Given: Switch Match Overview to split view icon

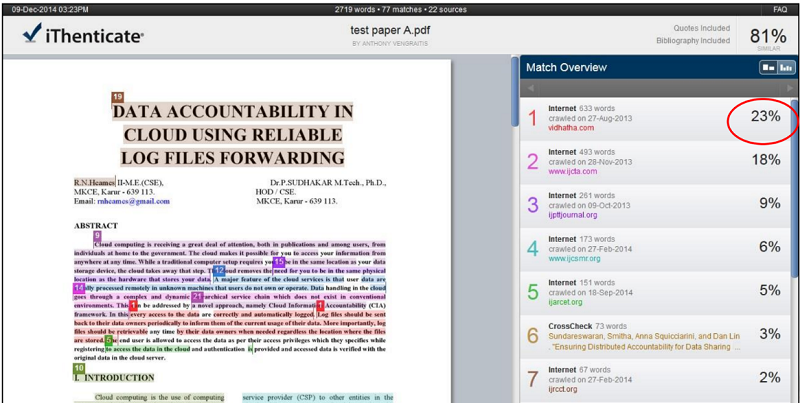Looking at the screenshot, I should pos(767,67).
